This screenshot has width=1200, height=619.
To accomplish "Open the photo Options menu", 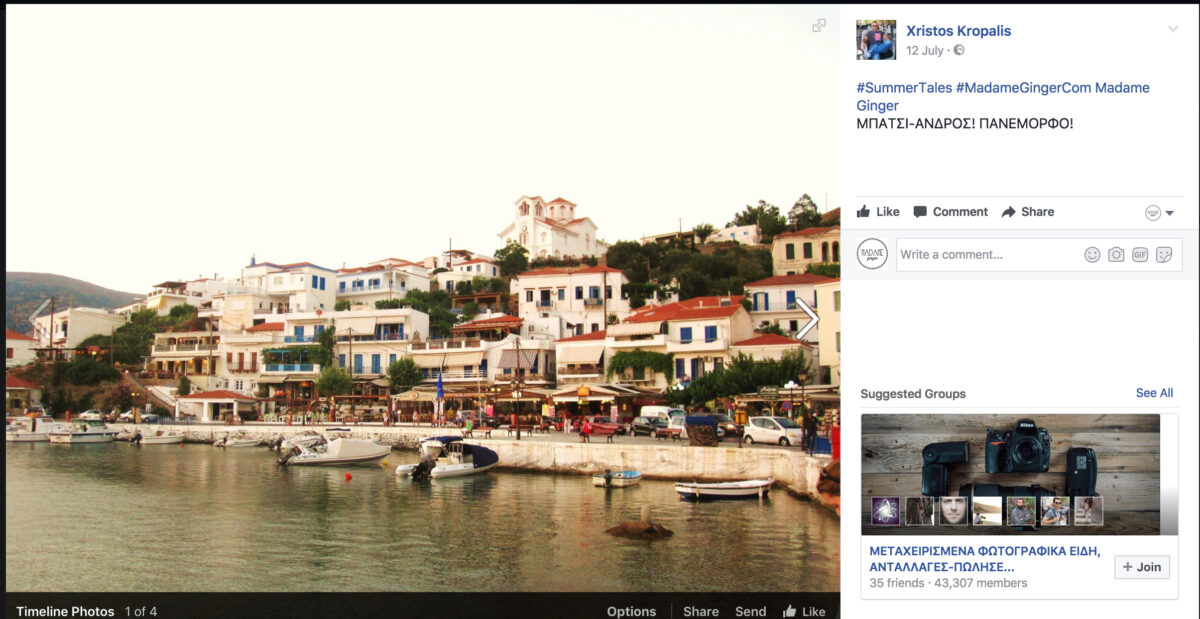I will (x=631, y=611).
